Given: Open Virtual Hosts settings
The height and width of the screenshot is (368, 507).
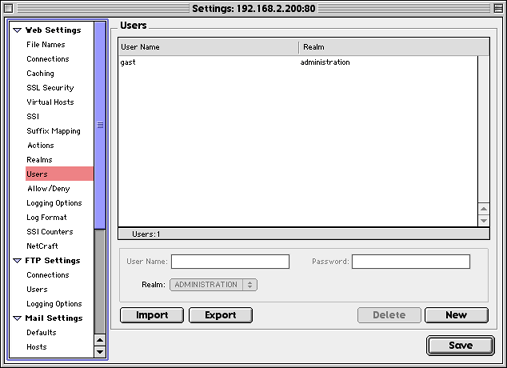Looking at the screenshot, I should tap(50, 102).
